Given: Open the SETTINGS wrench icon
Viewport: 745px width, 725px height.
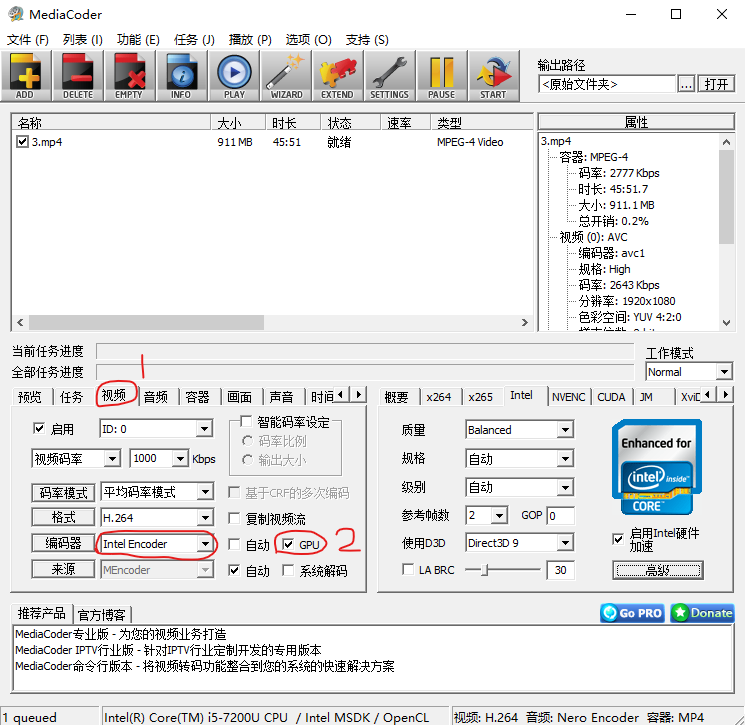Looking at the screenshot, I should click(x=390, y=76).
